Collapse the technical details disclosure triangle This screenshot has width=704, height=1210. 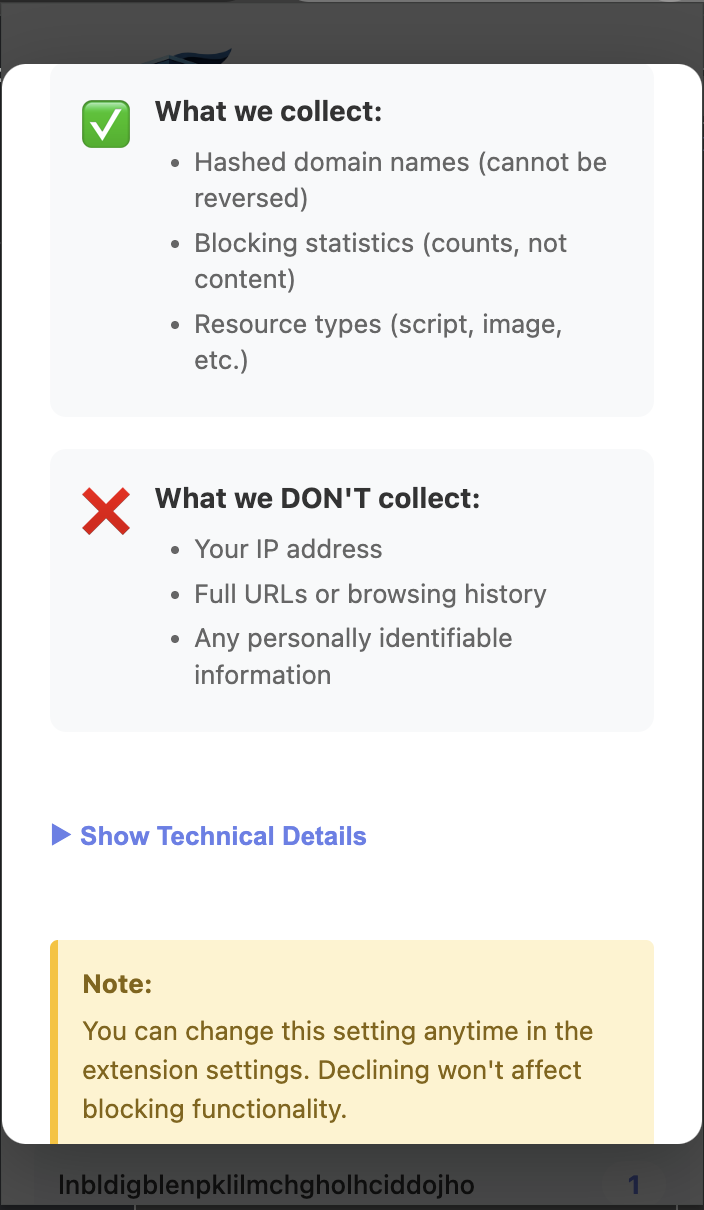[60, 835]
